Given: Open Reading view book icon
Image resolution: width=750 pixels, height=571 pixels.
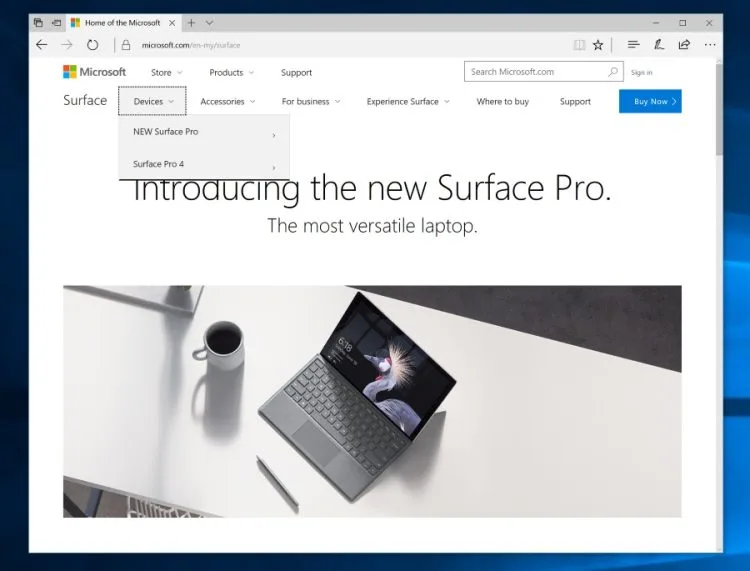Looking at the screenshot, I should click(579, 45).
